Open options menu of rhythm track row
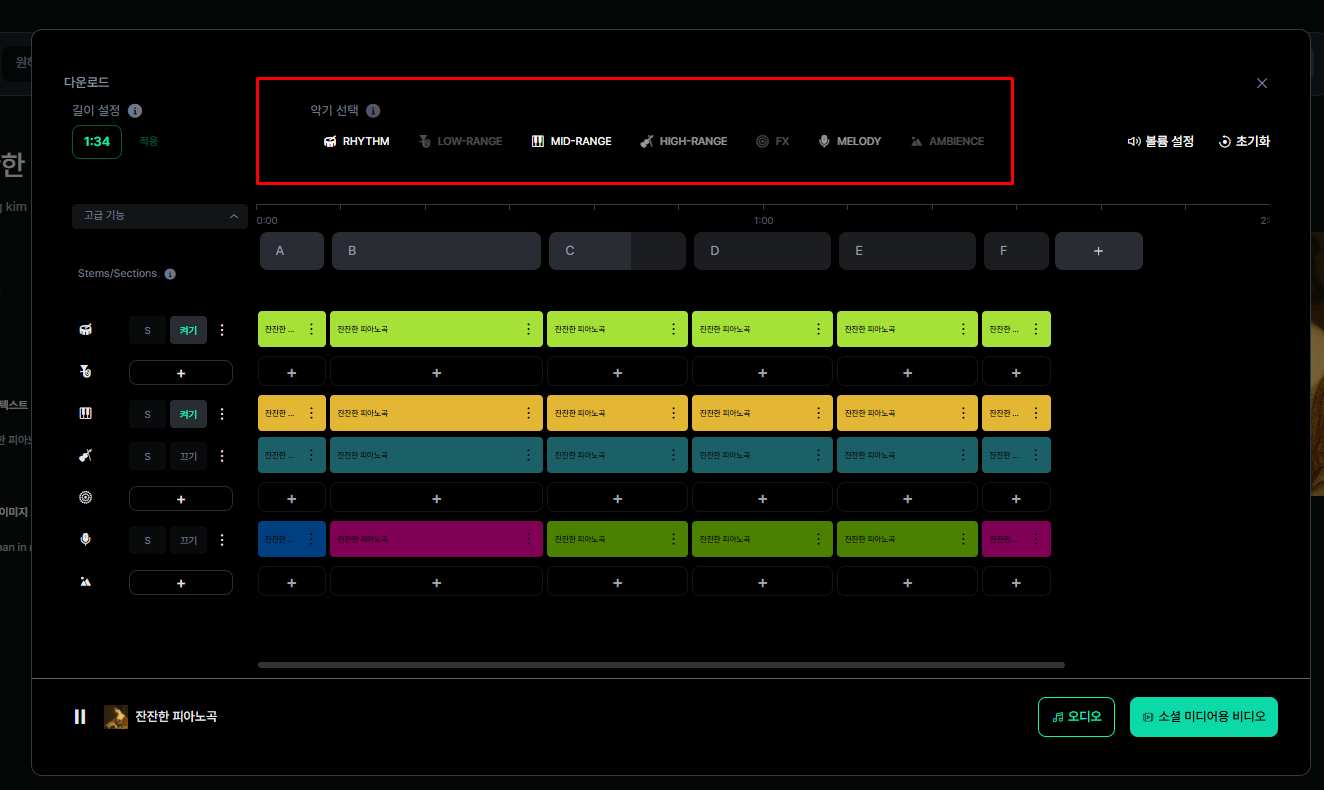Image resolution: width=1324 pixels, height=790 pixels. click(x=222, y=330)
